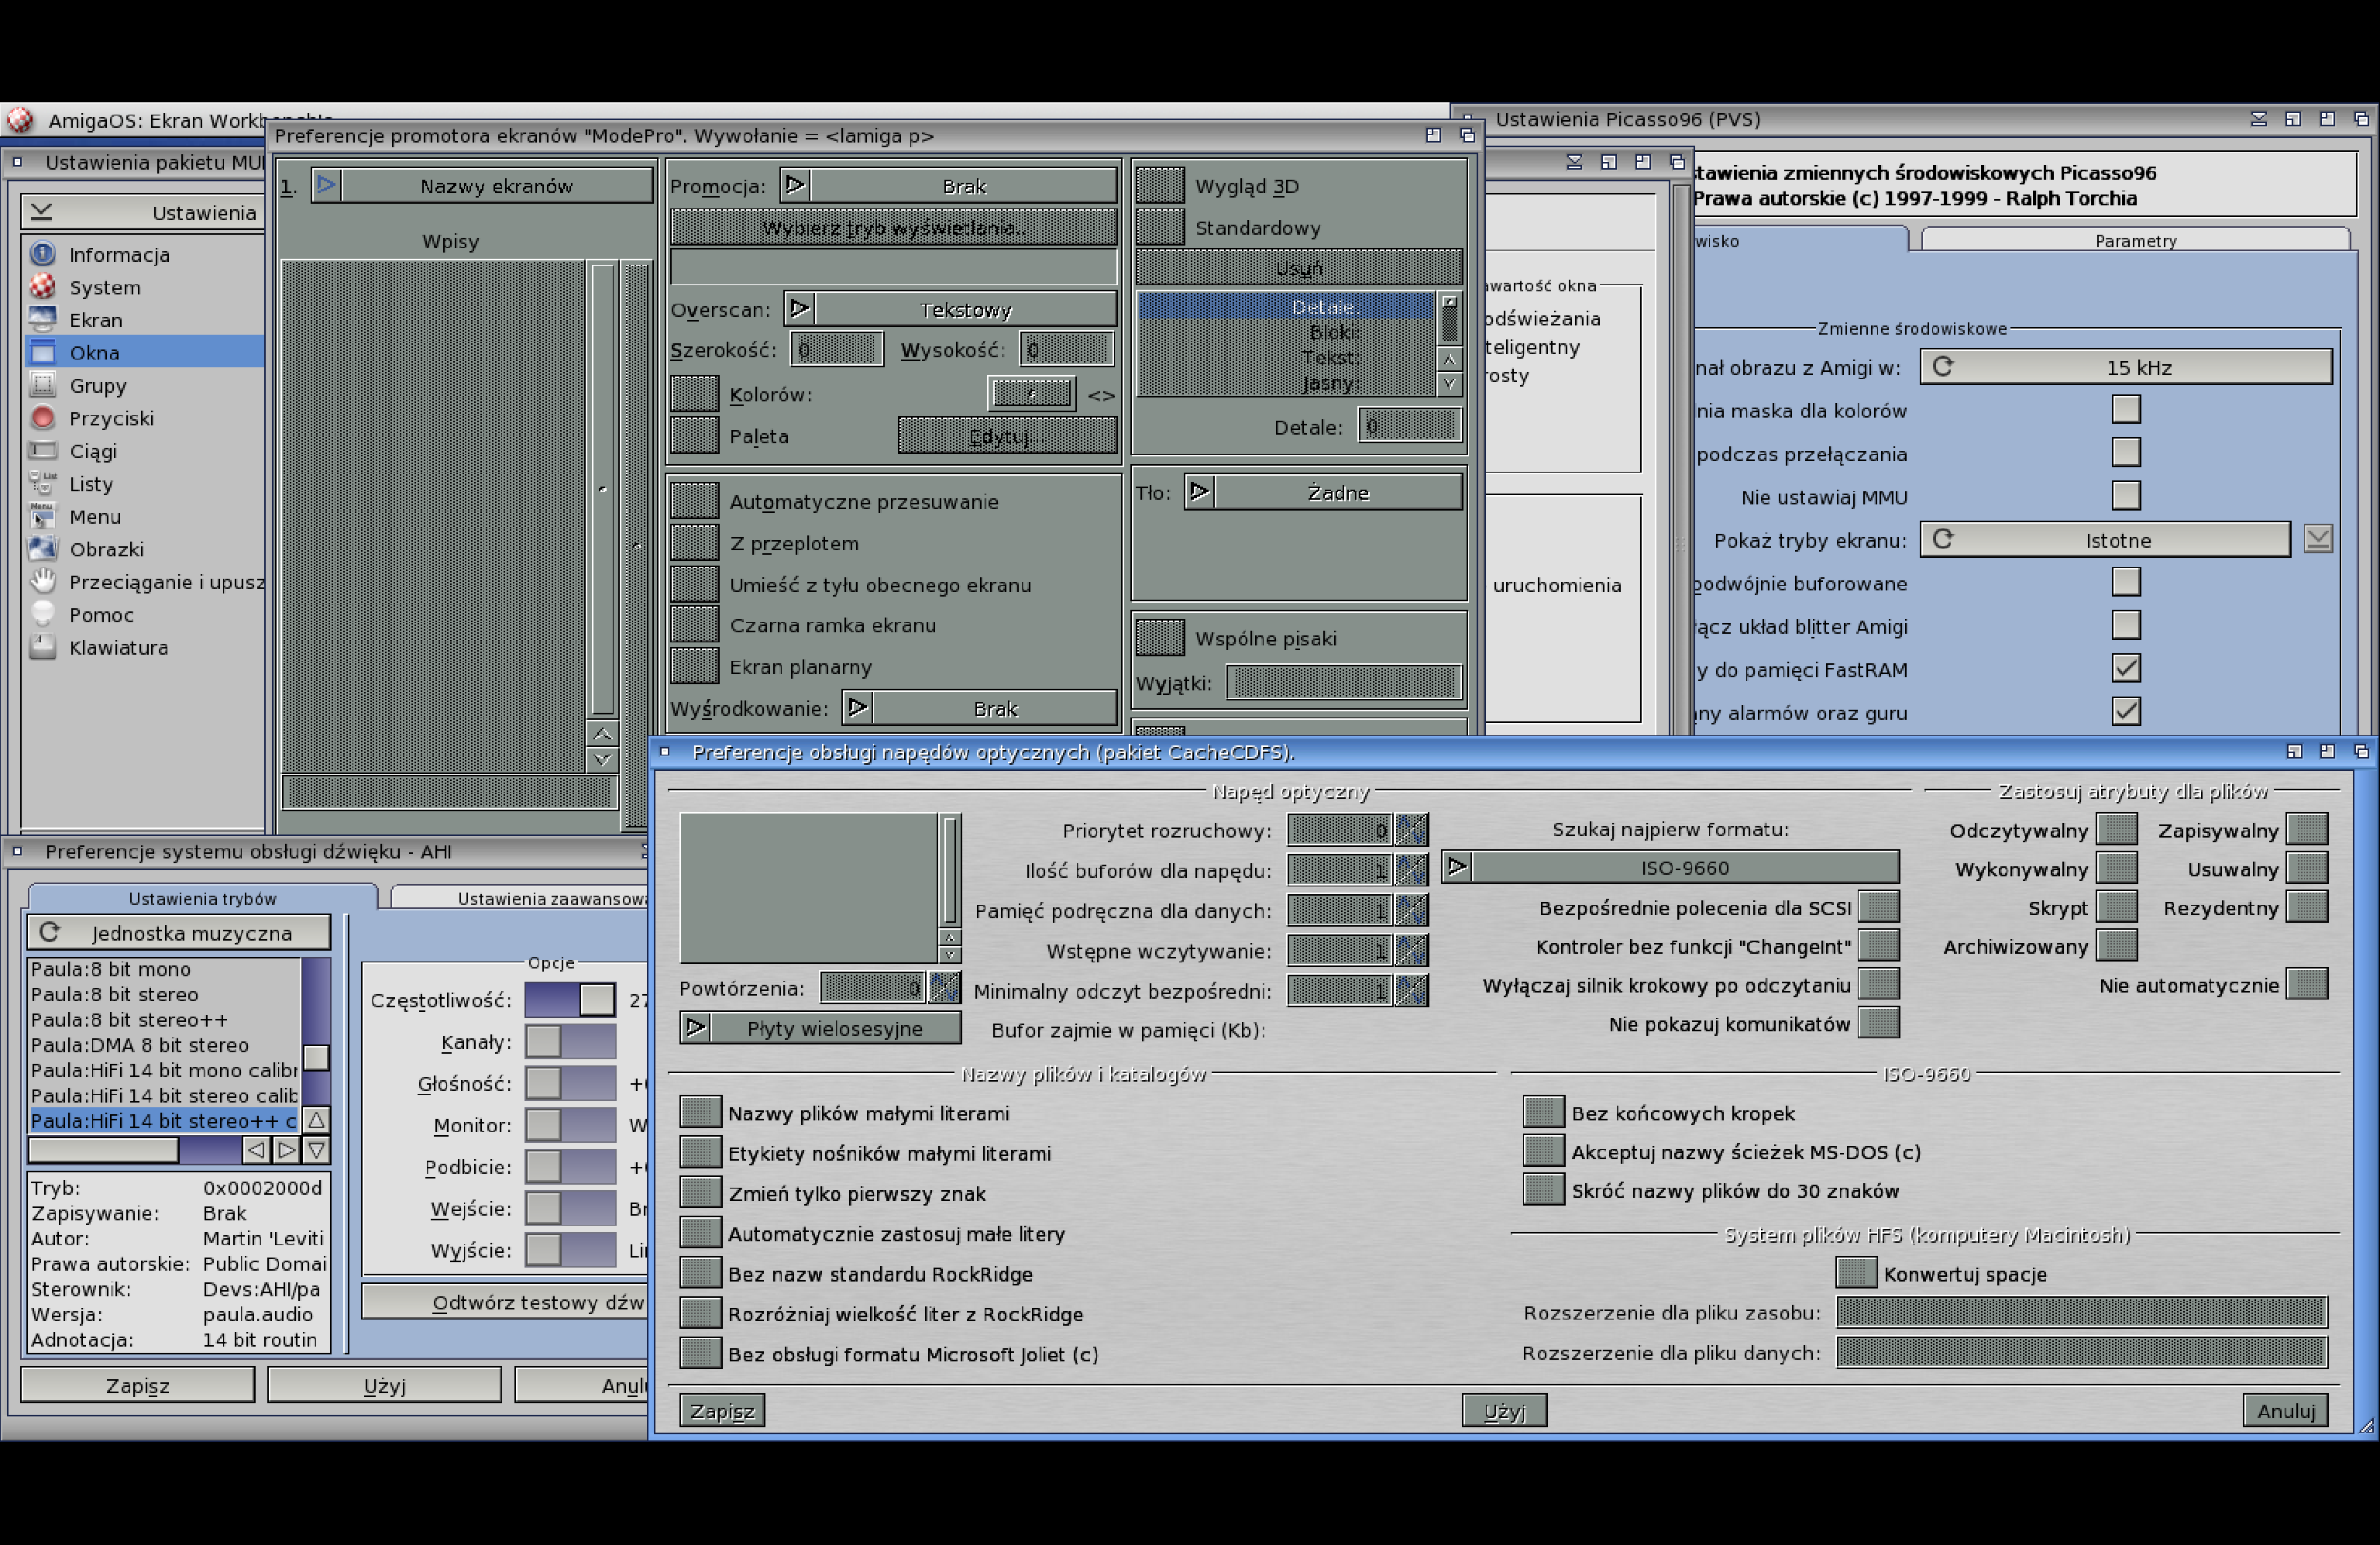Viewport: 2380px width, 1545px height.
Task: Click up-arrow button in AHI mode list
Action: 316,1120
